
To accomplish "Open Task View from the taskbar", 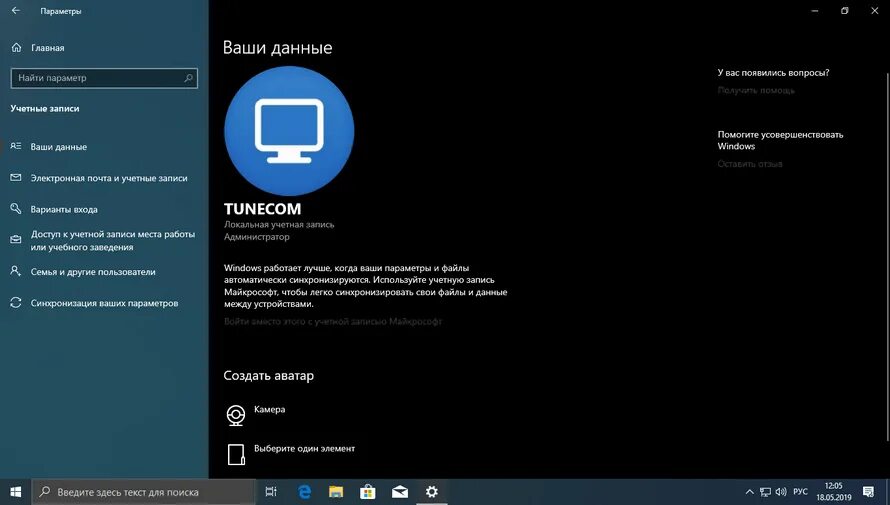I will coord(271,491).
